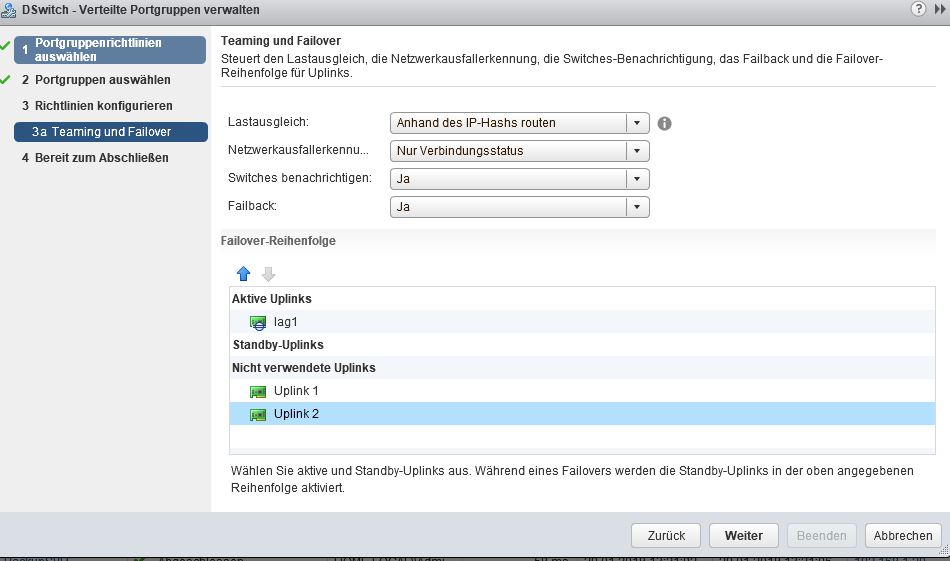Select the Standby-Uplinks section header

click(x=278, y=345)
